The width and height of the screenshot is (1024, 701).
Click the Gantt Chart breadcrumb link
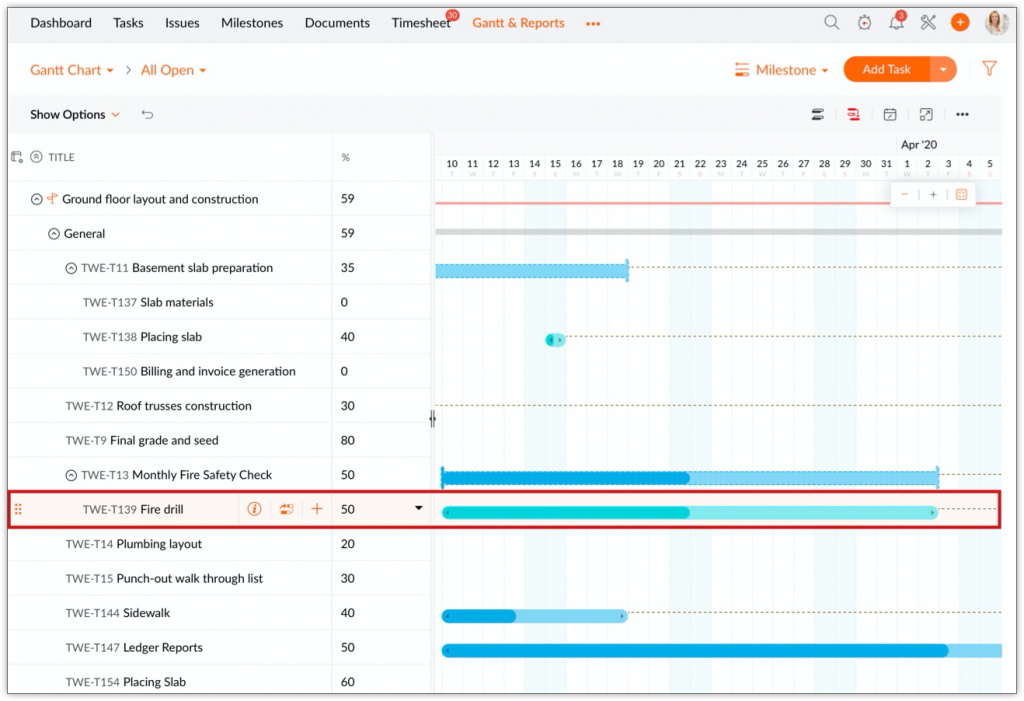(x=64, y=69)
